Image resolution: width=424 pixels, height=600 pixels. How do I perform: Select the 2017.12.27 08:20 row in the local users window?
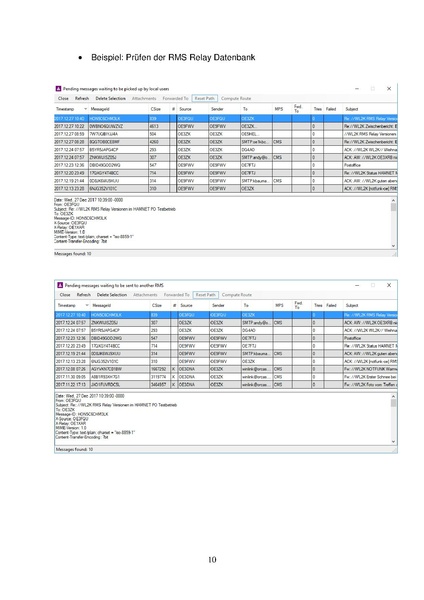(225, 142)
